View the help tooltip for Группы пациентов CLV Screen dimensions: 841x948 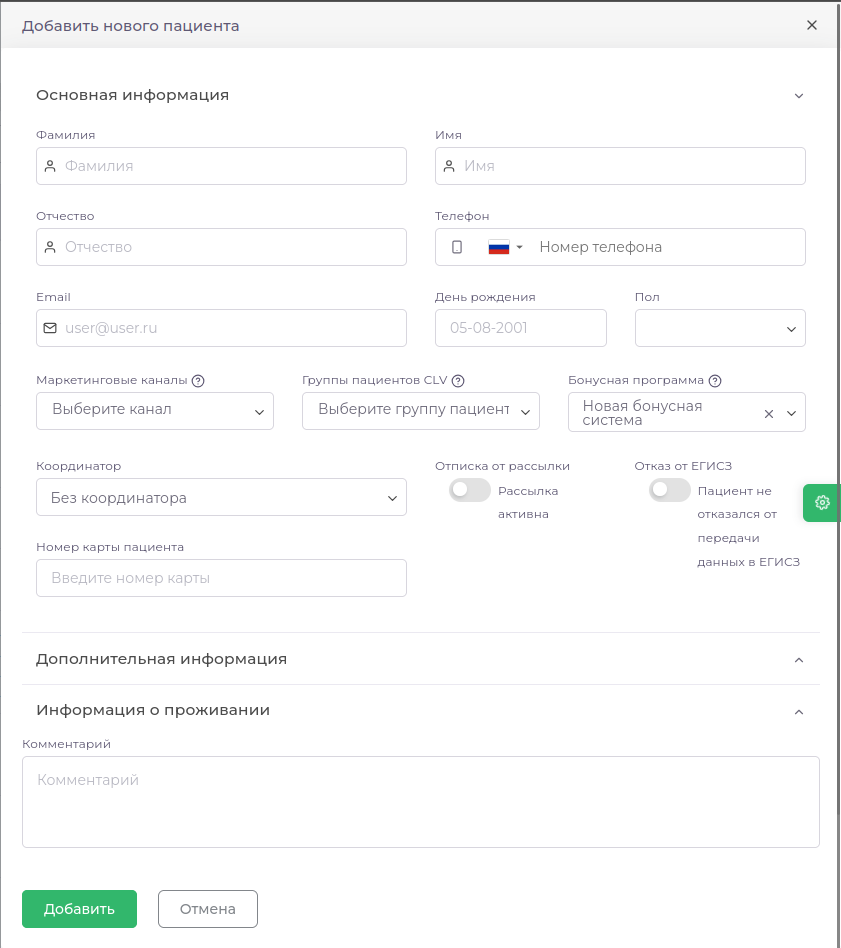pos(458,380)
